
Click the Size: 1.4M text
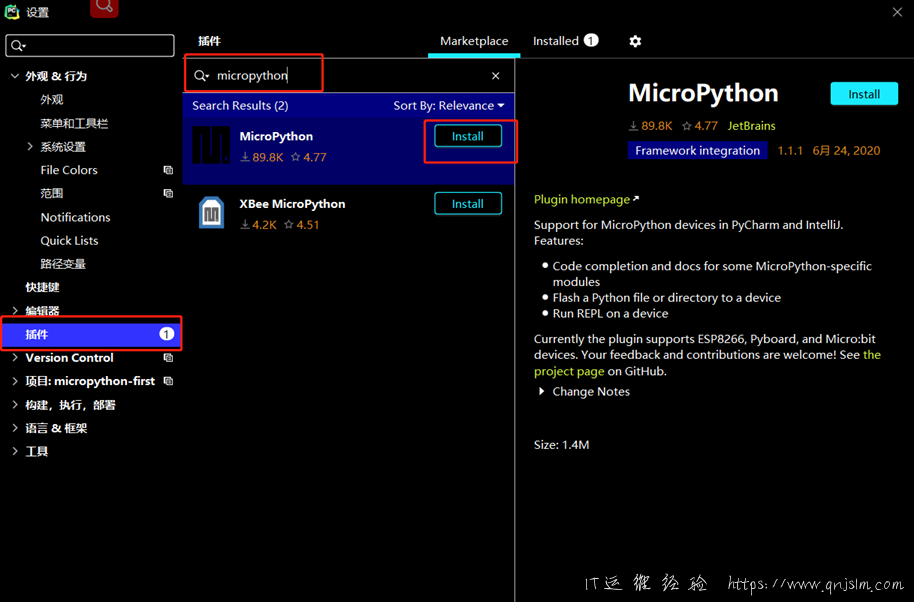click(561, 445)
